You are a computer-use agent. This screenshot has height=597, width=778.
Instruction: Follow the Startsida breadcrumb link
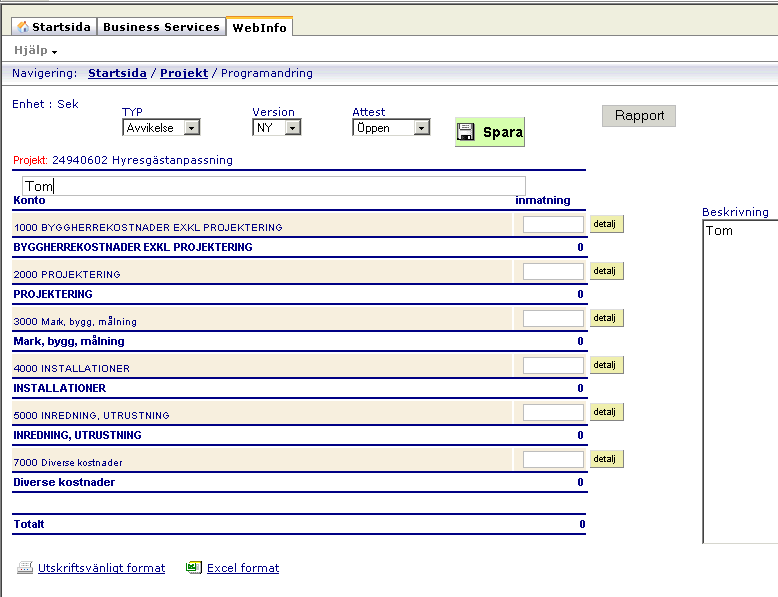[x=117, y=73]
